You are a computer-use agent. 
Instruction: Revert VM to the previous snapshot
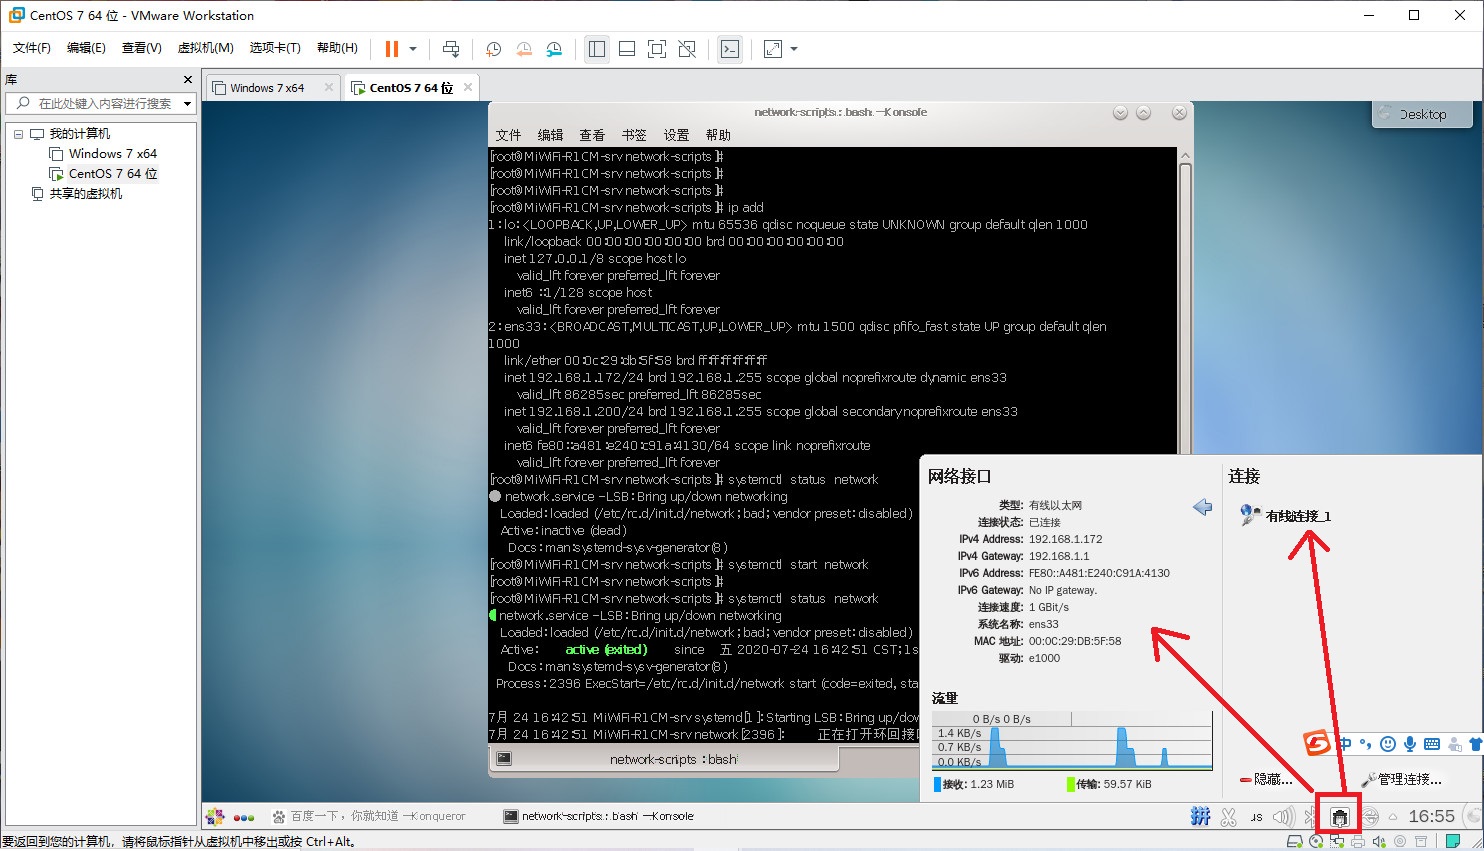click(524, 49)
